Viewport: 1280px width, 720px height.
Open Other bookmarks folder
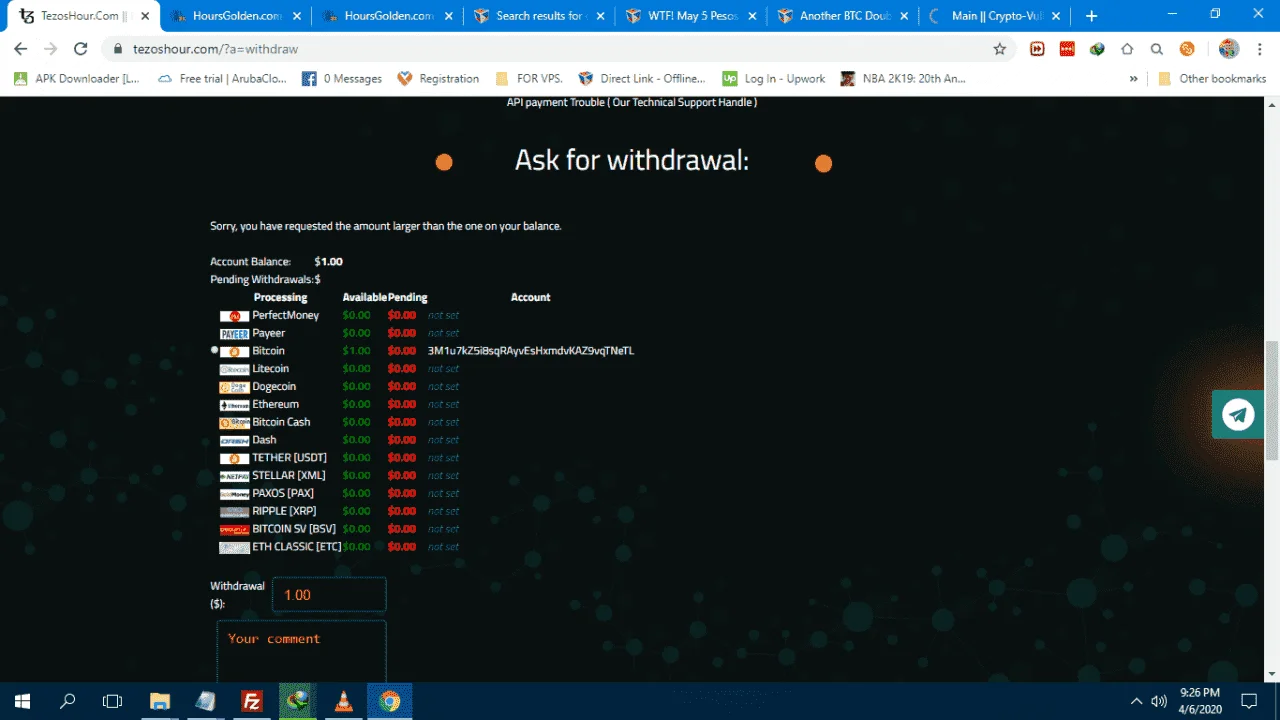click(x=1212, y=79)
